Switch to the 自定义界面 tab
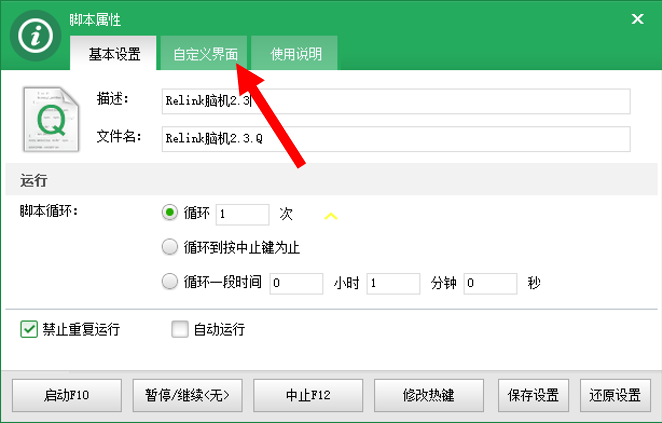The image size is (662, 423). (x=204, y=54)
